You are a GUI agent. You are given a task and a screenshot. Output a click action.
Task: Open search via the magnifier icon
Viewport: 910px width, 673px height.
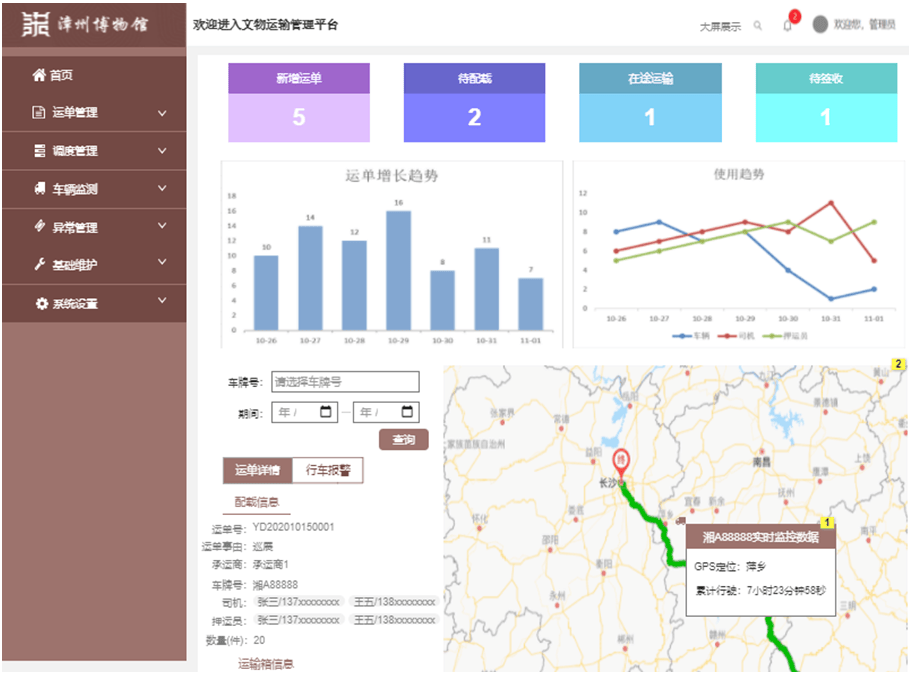coord(758,26)
